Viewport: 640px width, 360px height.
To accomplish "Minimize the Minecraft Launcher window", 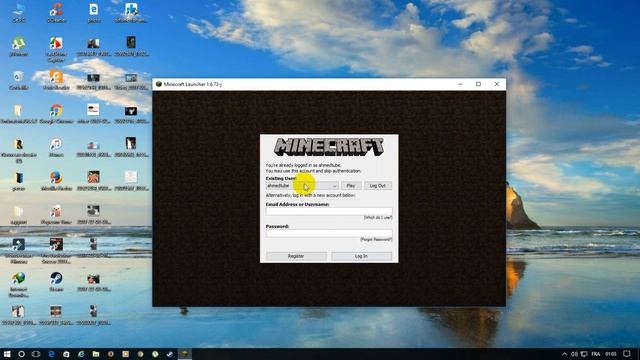I will point(460,84).
